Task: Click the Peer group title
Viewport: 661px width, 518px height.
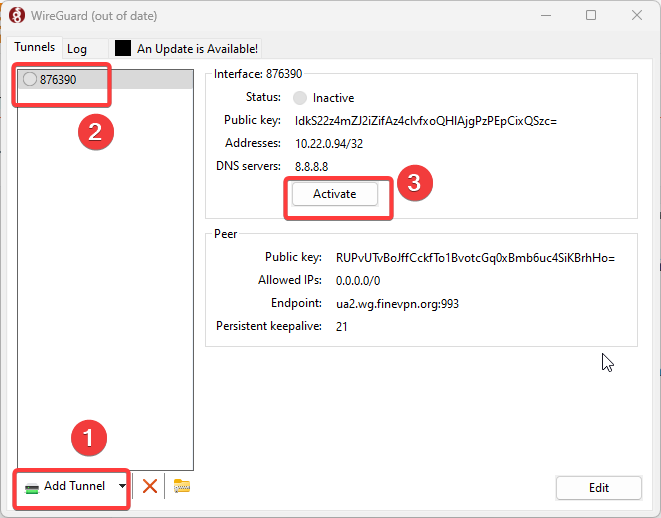Action: [226, 234]
